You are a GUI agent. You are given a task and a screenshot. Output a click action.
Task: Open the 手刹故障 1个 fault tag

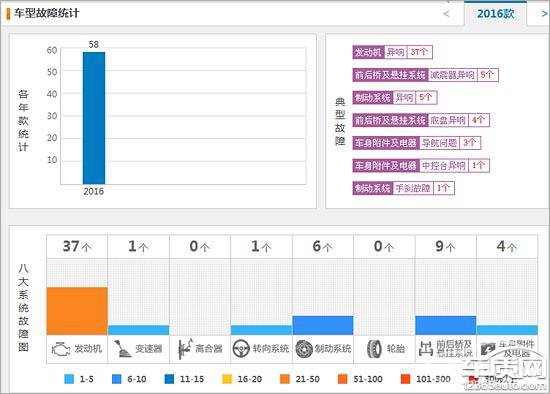(403, 188)
